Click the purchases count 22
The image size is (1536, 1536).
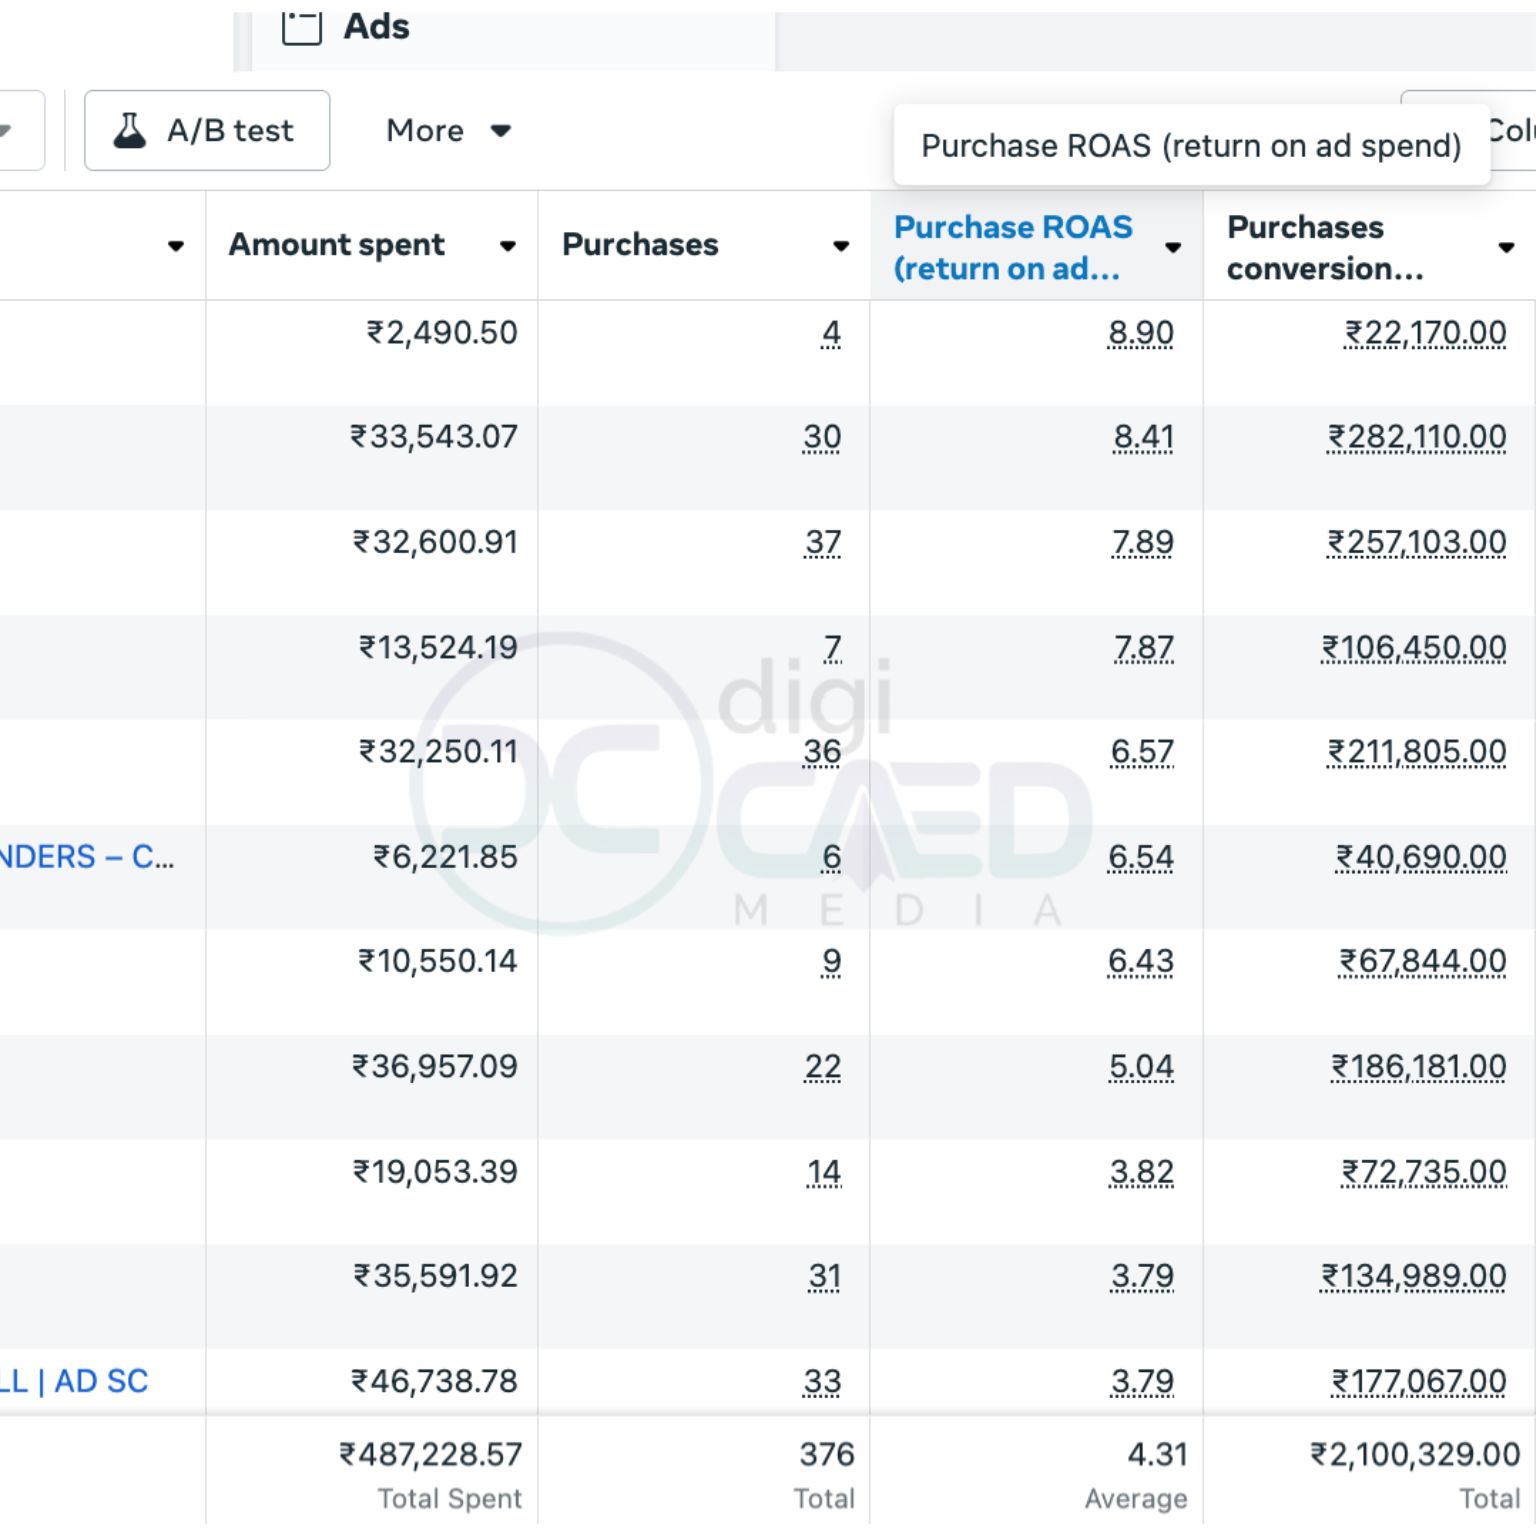(x=822, y=1067)
